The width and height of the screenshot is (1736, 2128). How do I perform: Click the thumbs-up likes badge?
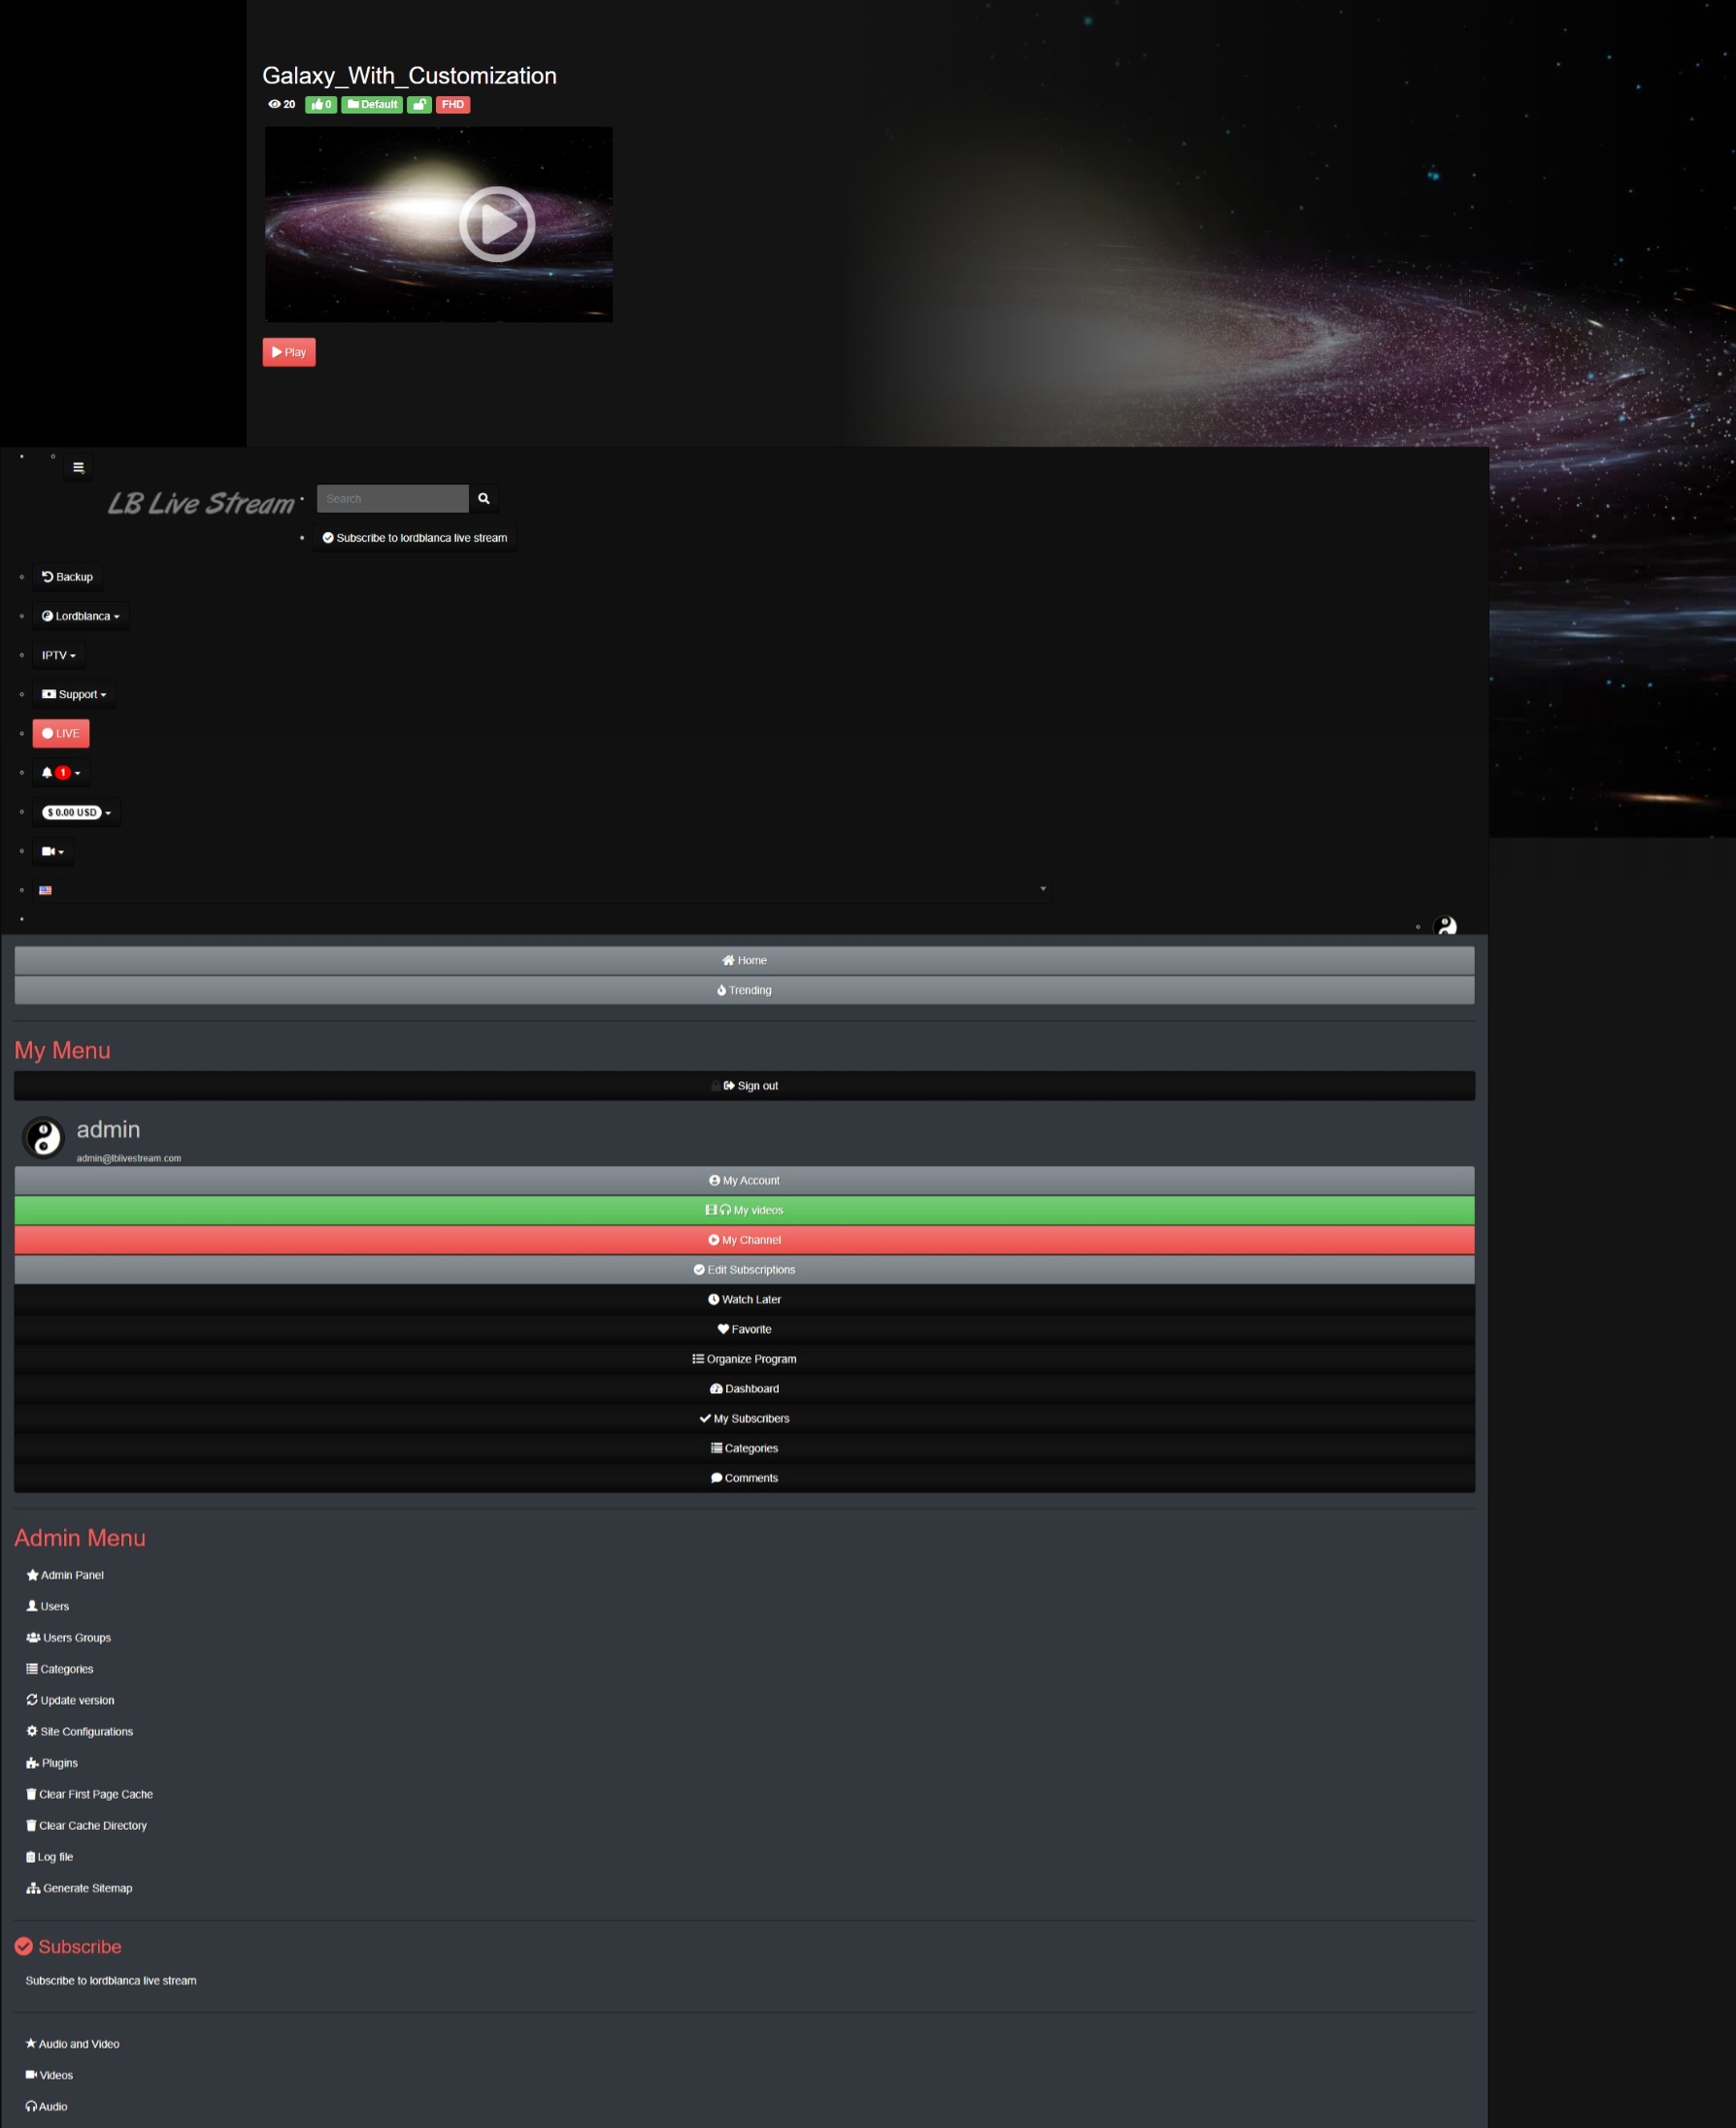321,104
